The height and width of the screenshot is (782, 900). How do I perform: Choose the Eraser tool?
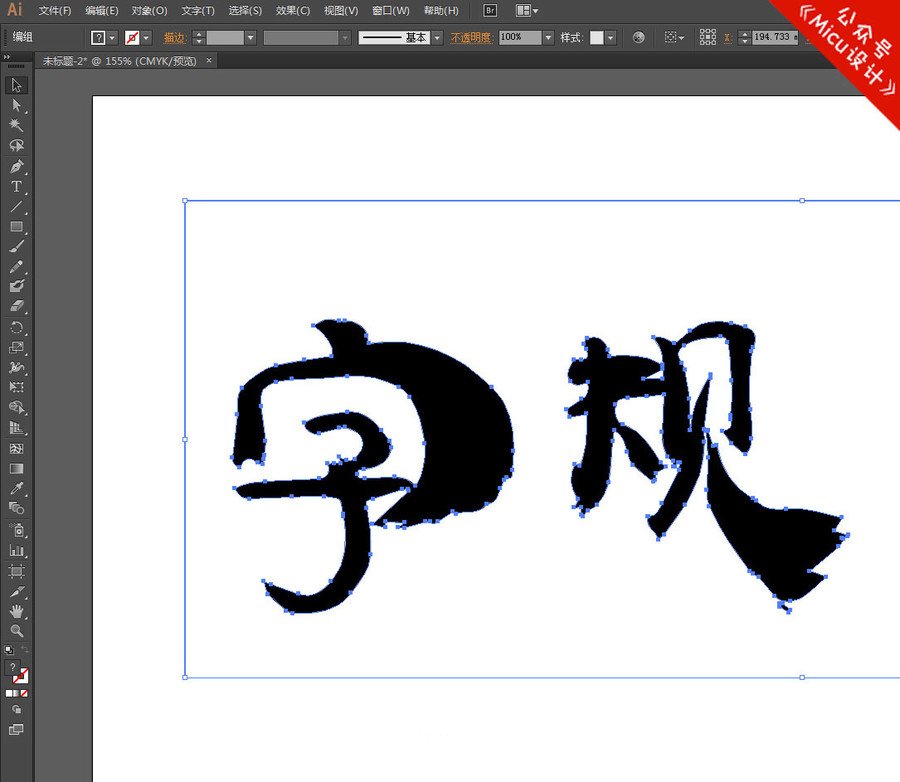pos(16,307)
